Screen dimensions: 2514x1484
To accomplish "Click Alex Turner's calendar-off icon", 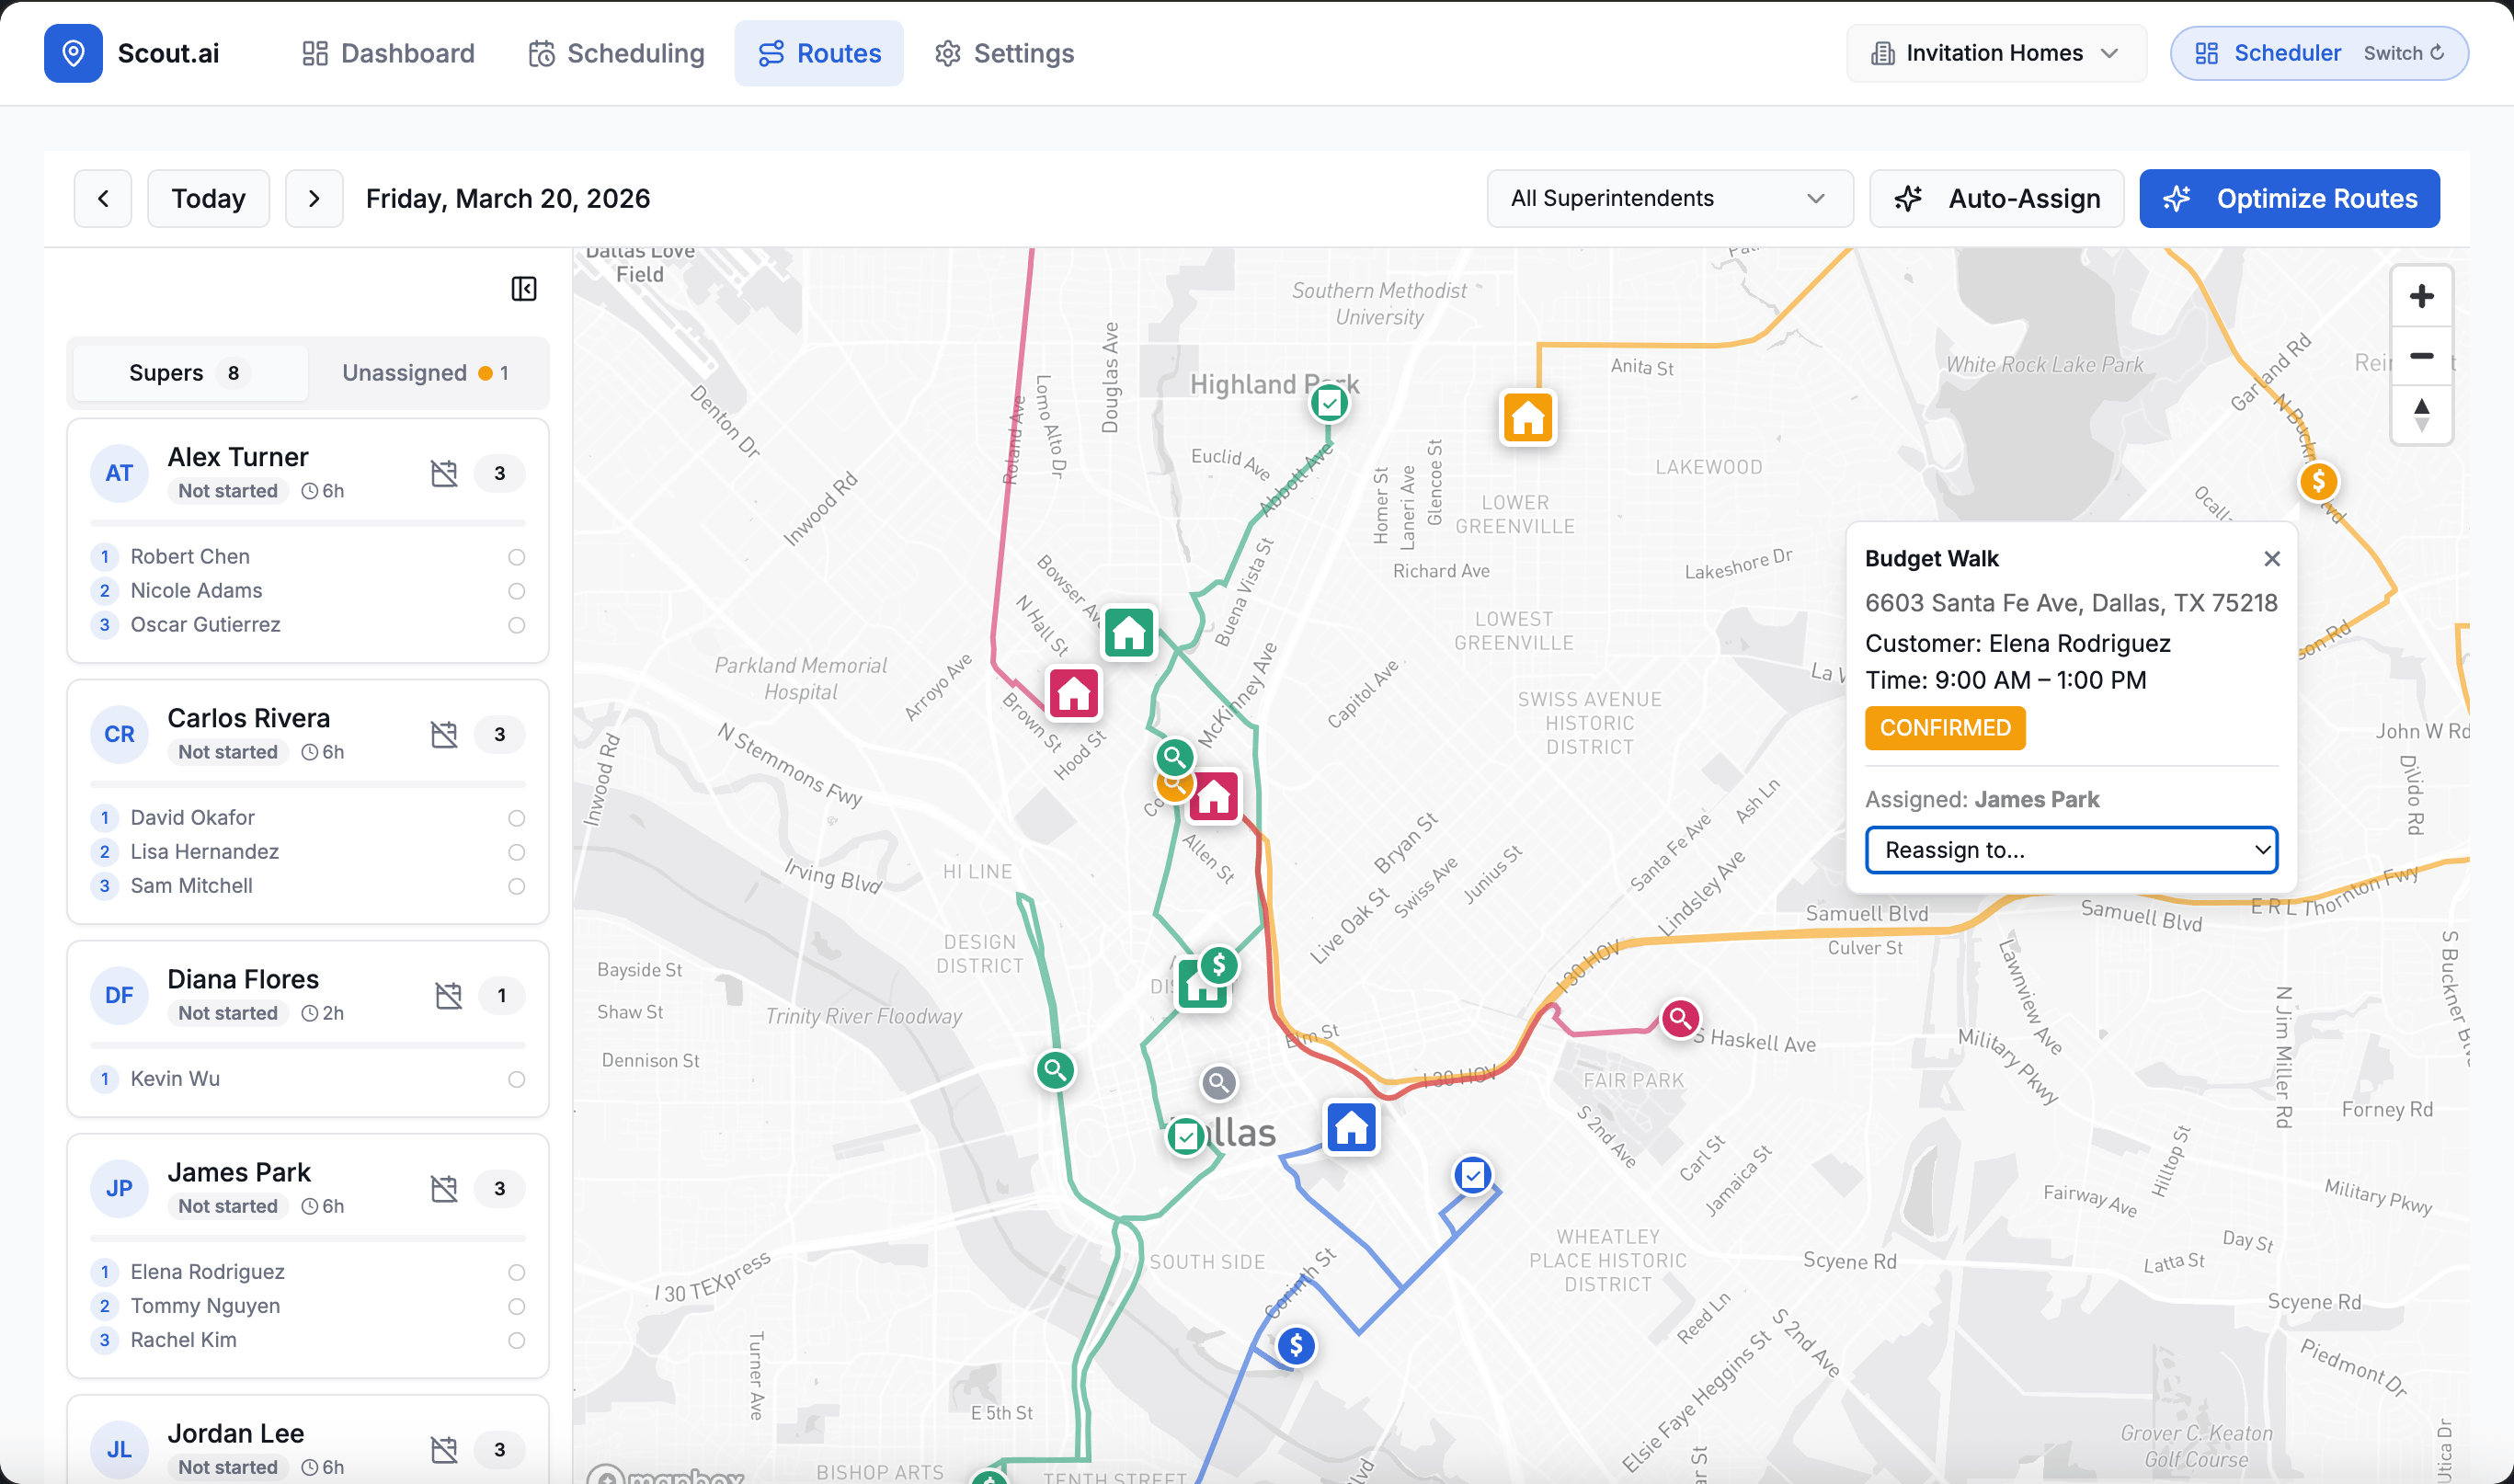I will click(444, 473).
